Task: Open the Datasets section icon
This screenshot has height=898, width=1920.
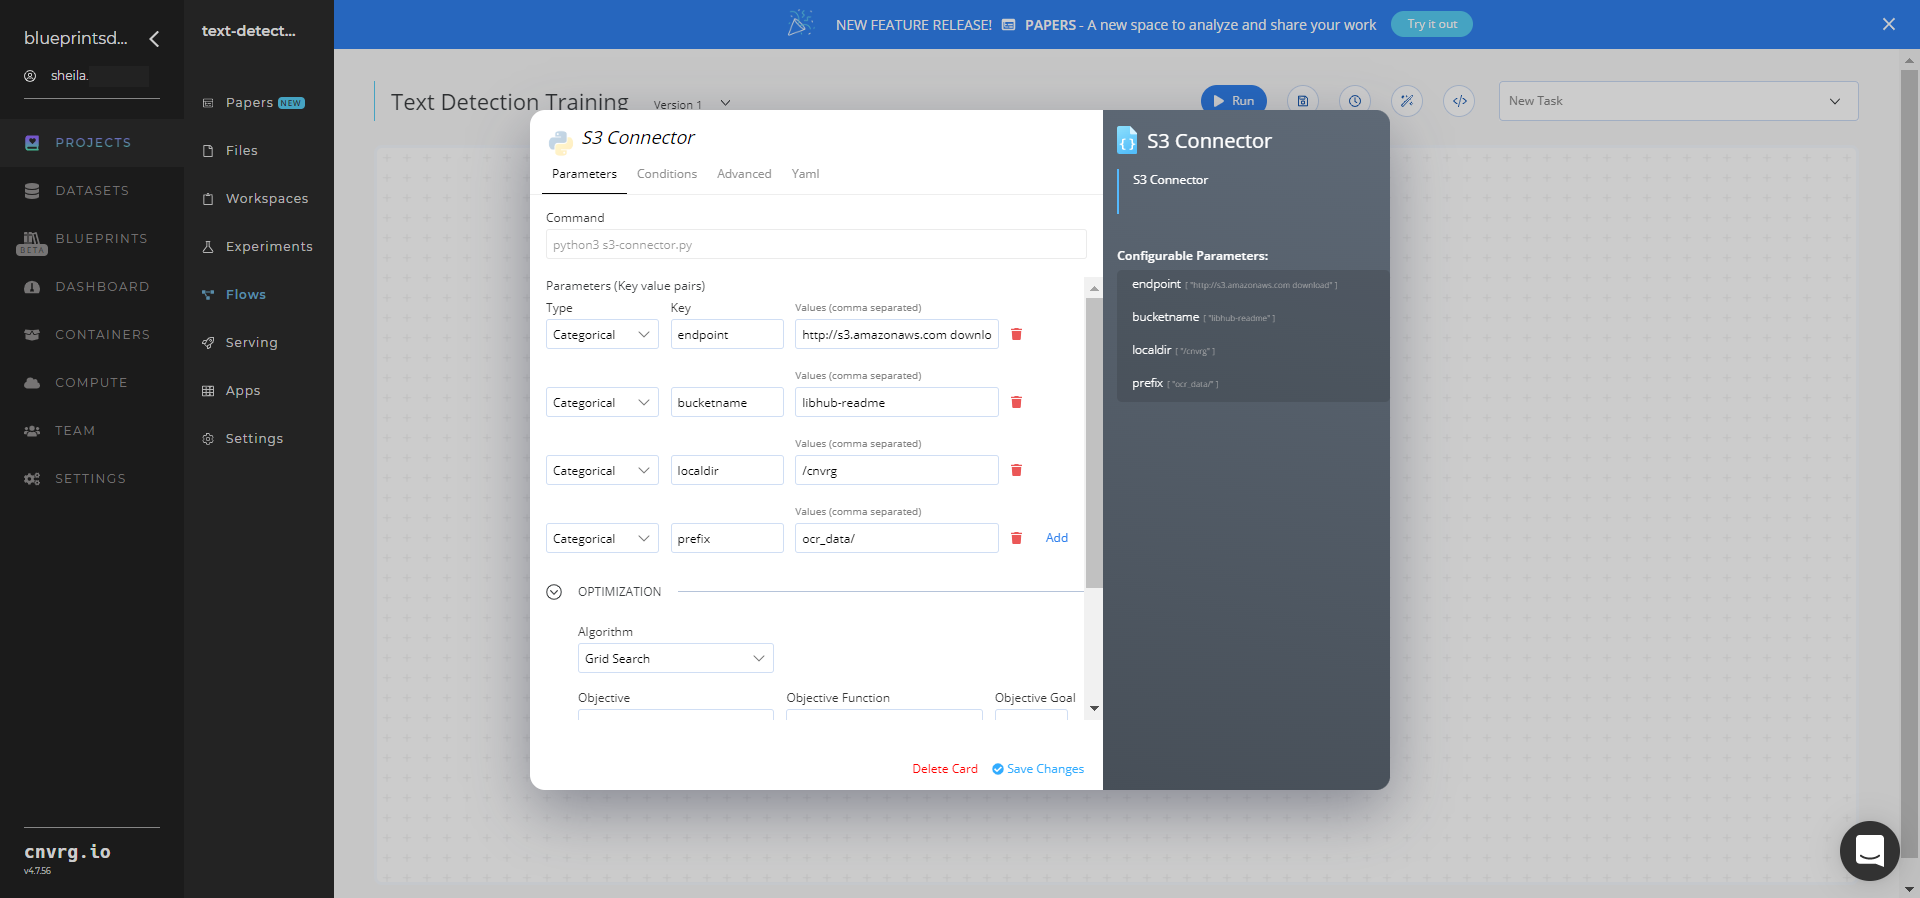Action: click(x=32, y=191)
